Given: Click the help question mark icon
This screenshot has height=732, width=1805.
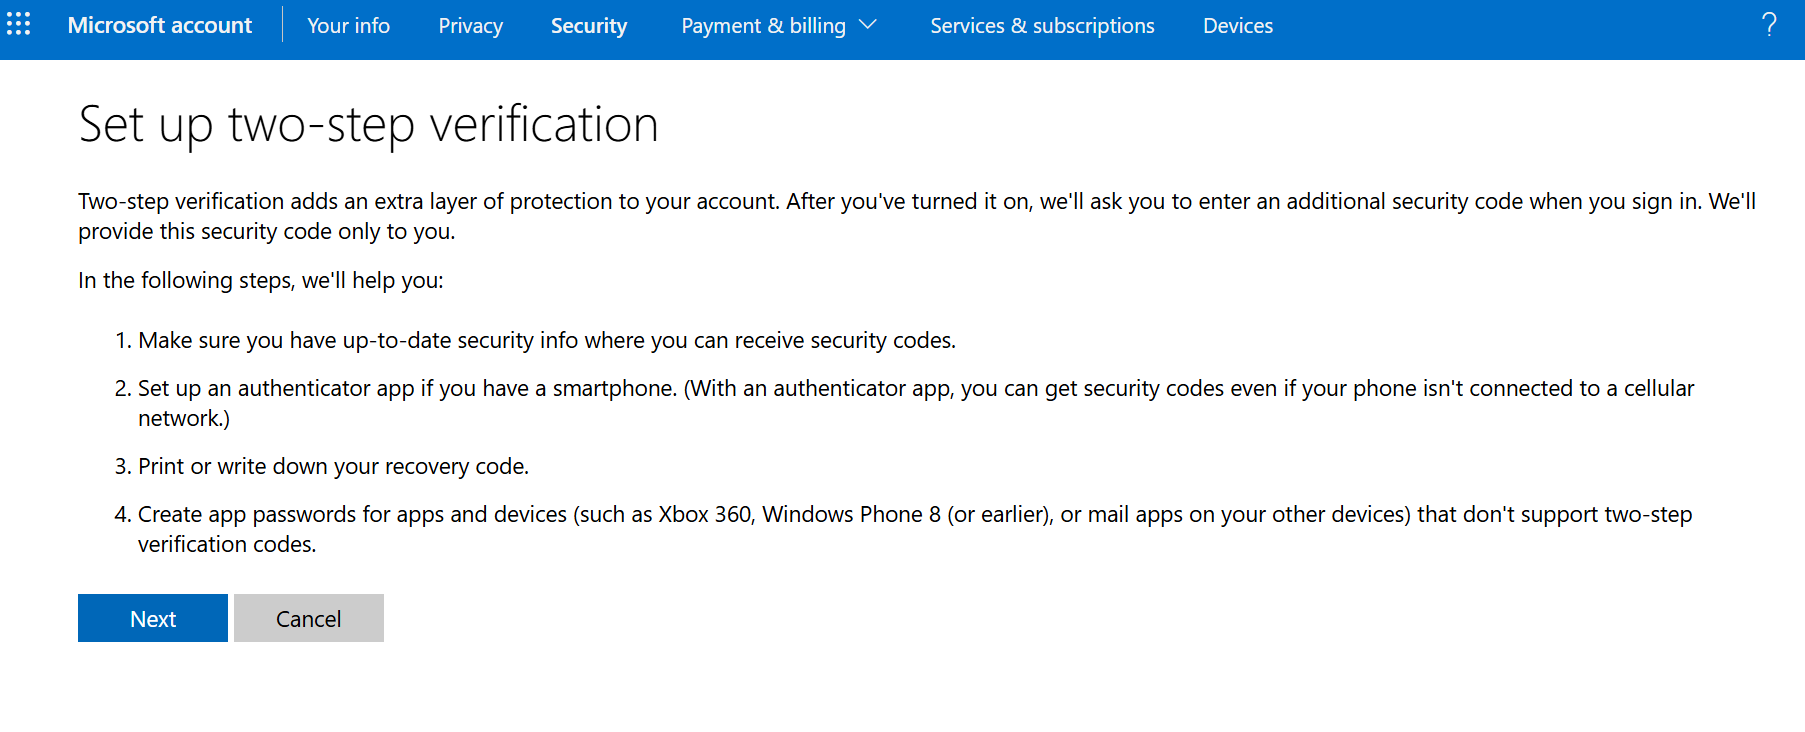Looking at the screenshot, I should [x=1769, y=25].
